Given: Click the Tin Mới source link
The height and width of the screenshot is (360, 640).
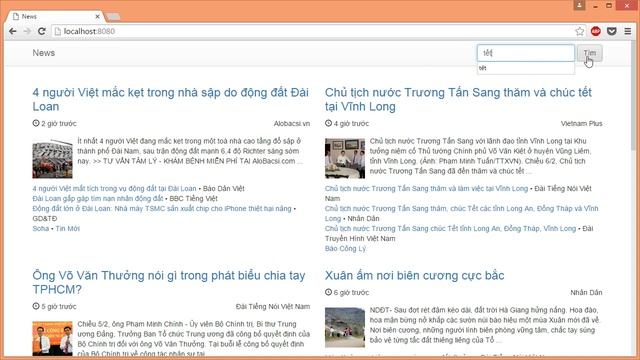Looking at the screenshot, I should 67,229.
